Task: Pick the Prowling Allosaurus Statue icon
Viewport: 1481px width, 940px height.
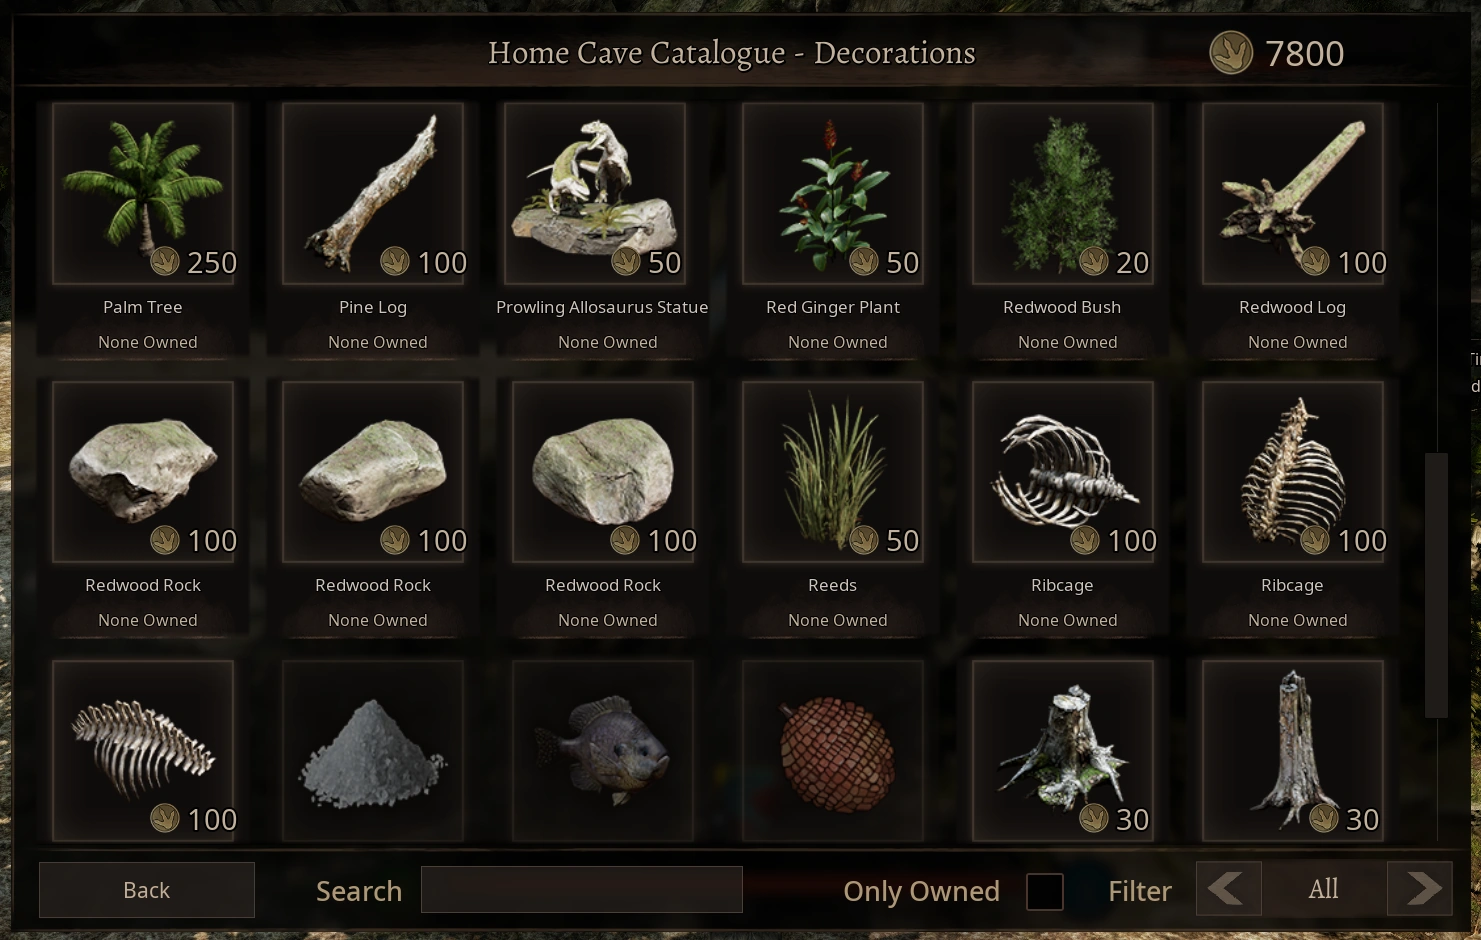Action: [596, 194]
